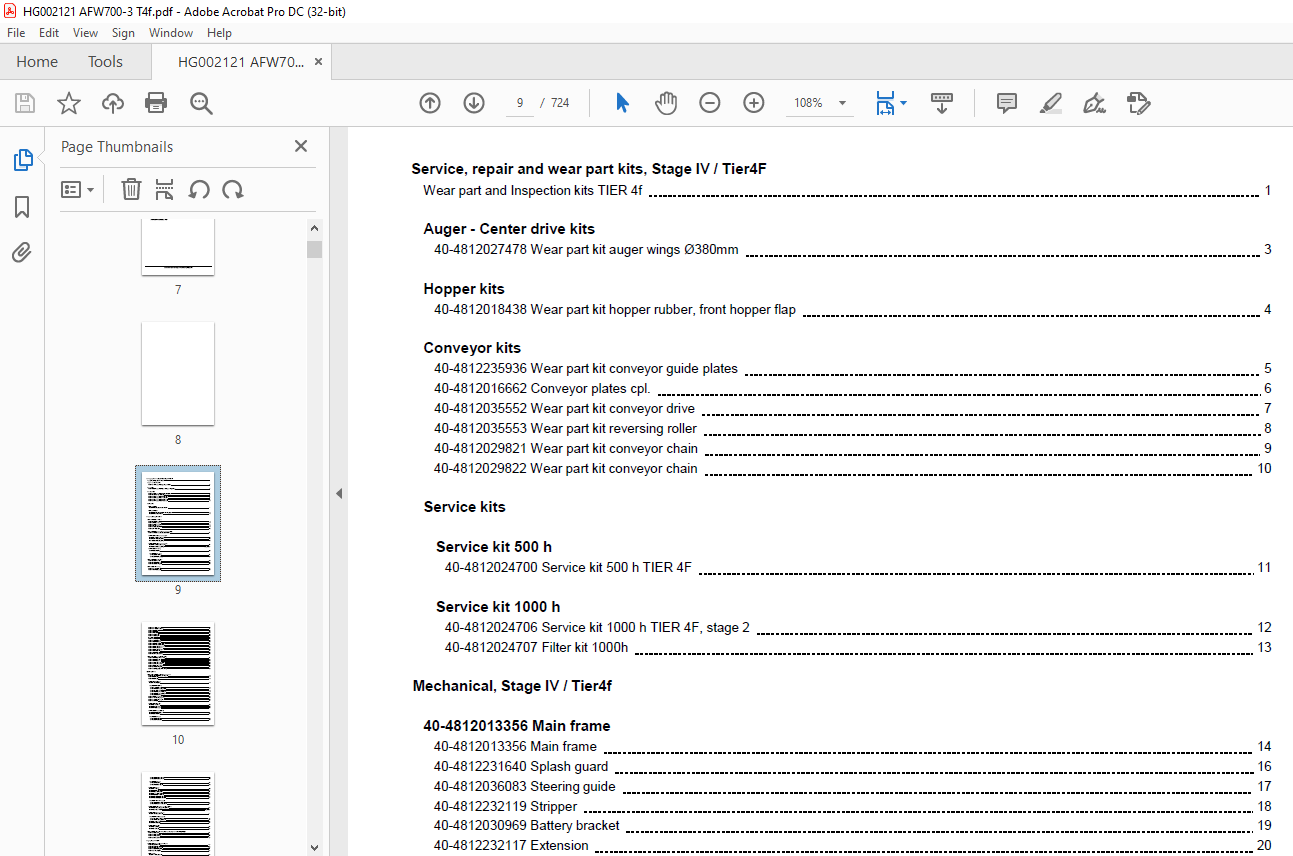1293x856 pixels.
Task: Rotate page clockwise
Action: pyautogui.click(x=233, y=189)
